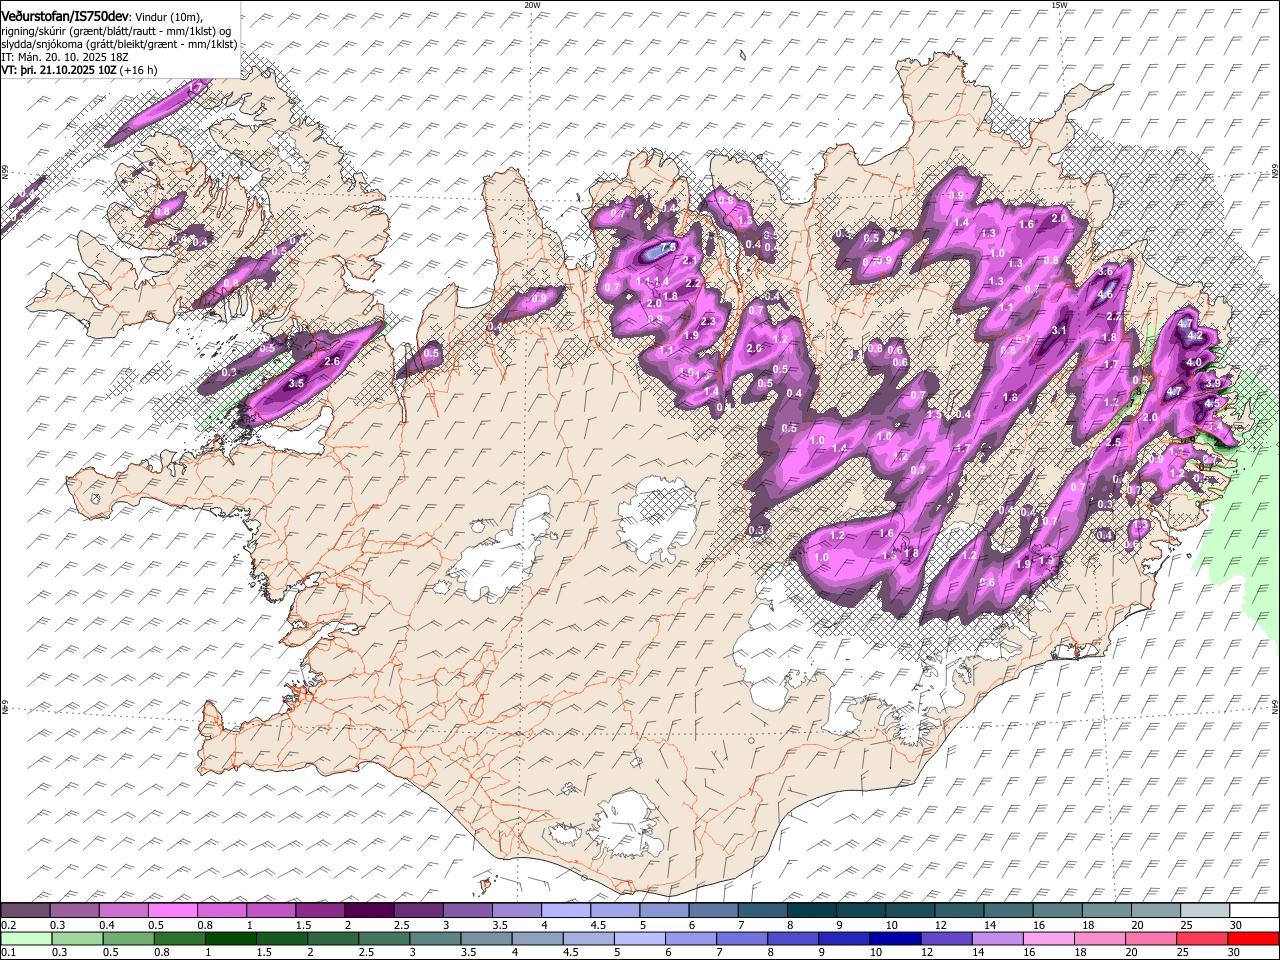Pick the snow legend swatch at 12
This screenshot has width=1280, height=960.
point(958,911)
